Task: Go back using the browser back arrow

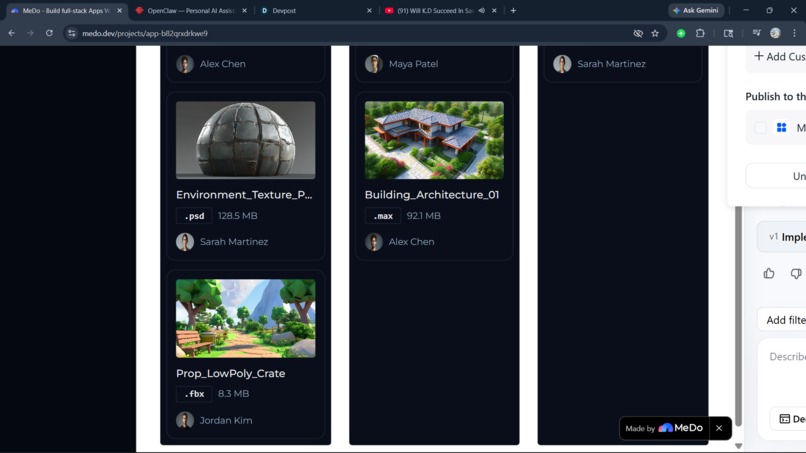Action: pyautogui.click(x=11, y=33)
